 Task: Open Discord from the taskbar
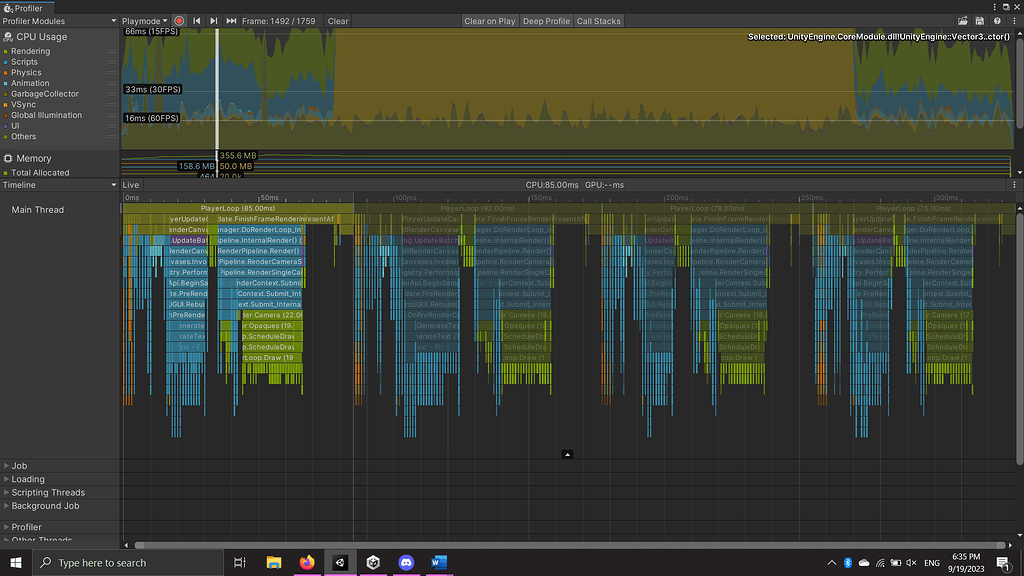(406, 563)
